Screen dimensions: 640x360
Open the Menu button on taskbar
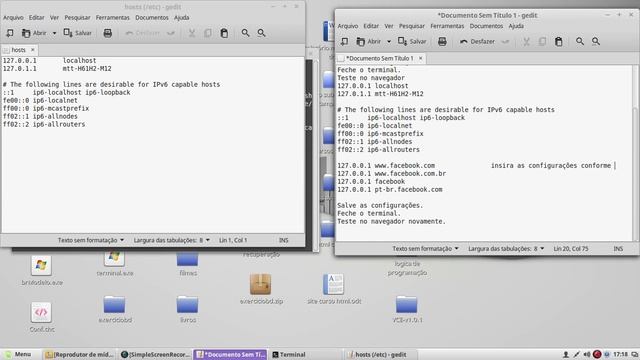tap(18, 354)
